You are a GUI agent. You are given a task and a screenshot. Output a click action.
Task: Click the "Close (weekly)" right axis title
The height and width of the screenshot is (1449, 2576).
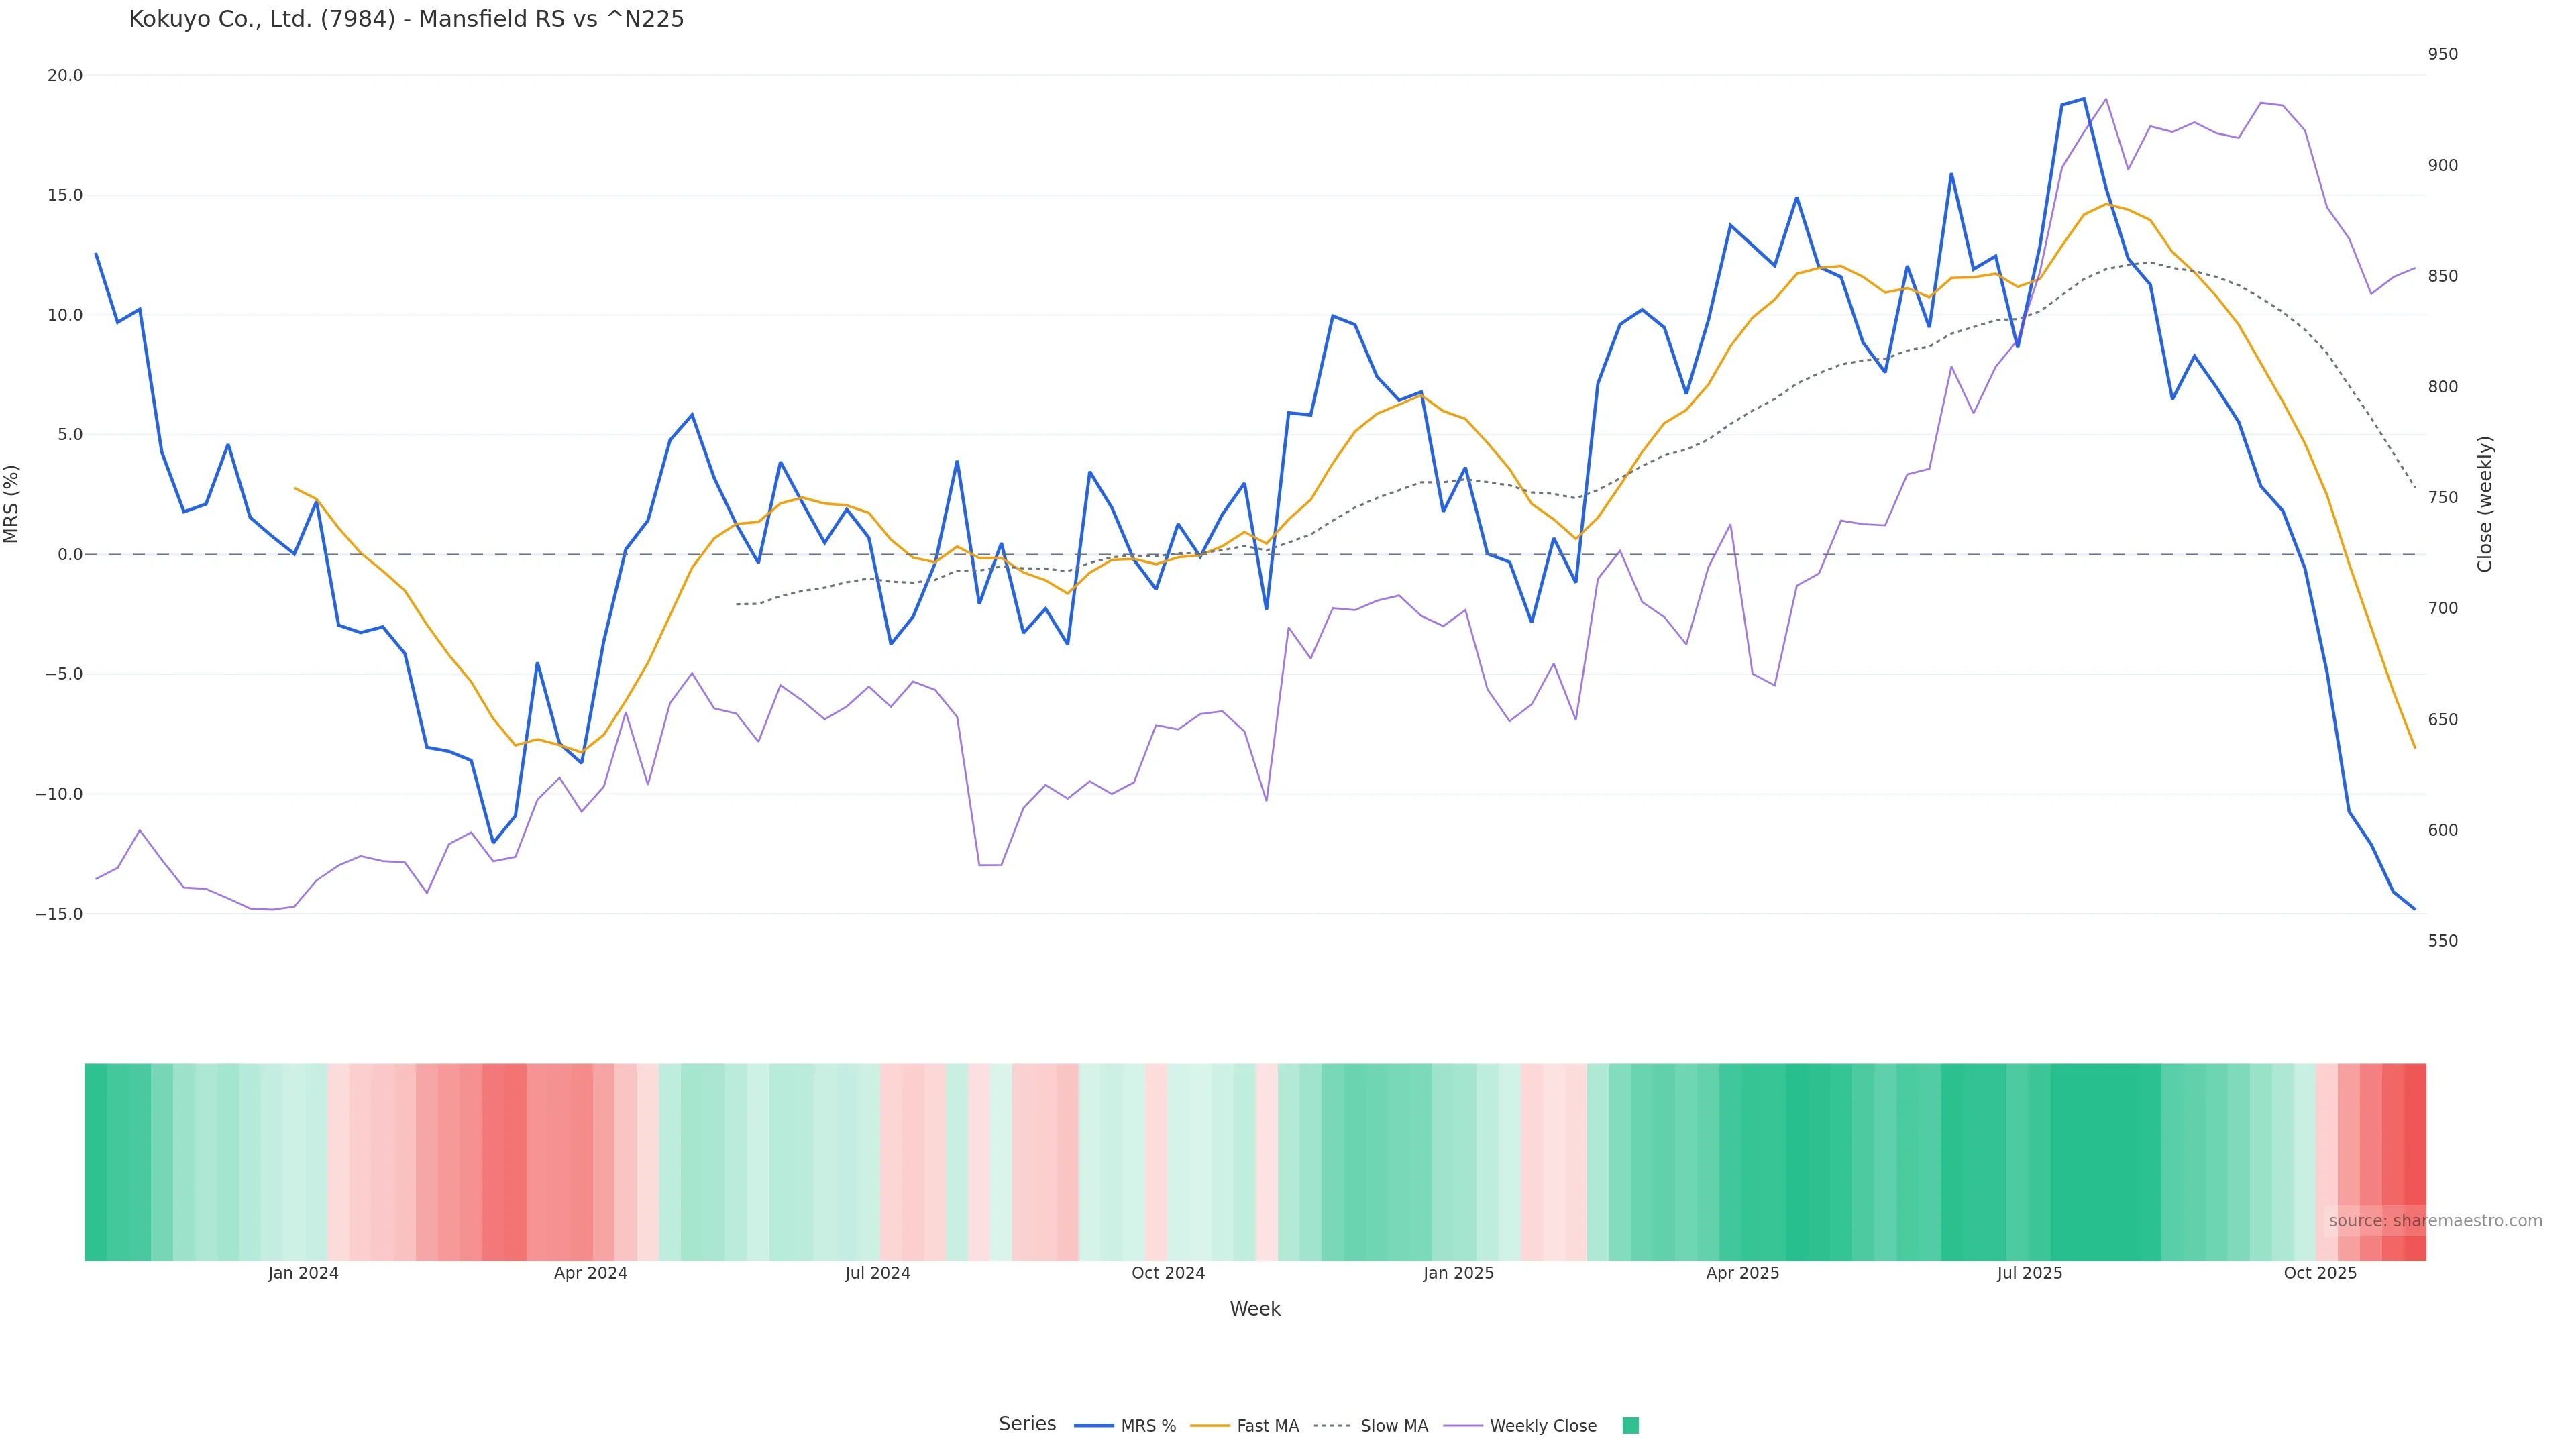(2485, 504)
